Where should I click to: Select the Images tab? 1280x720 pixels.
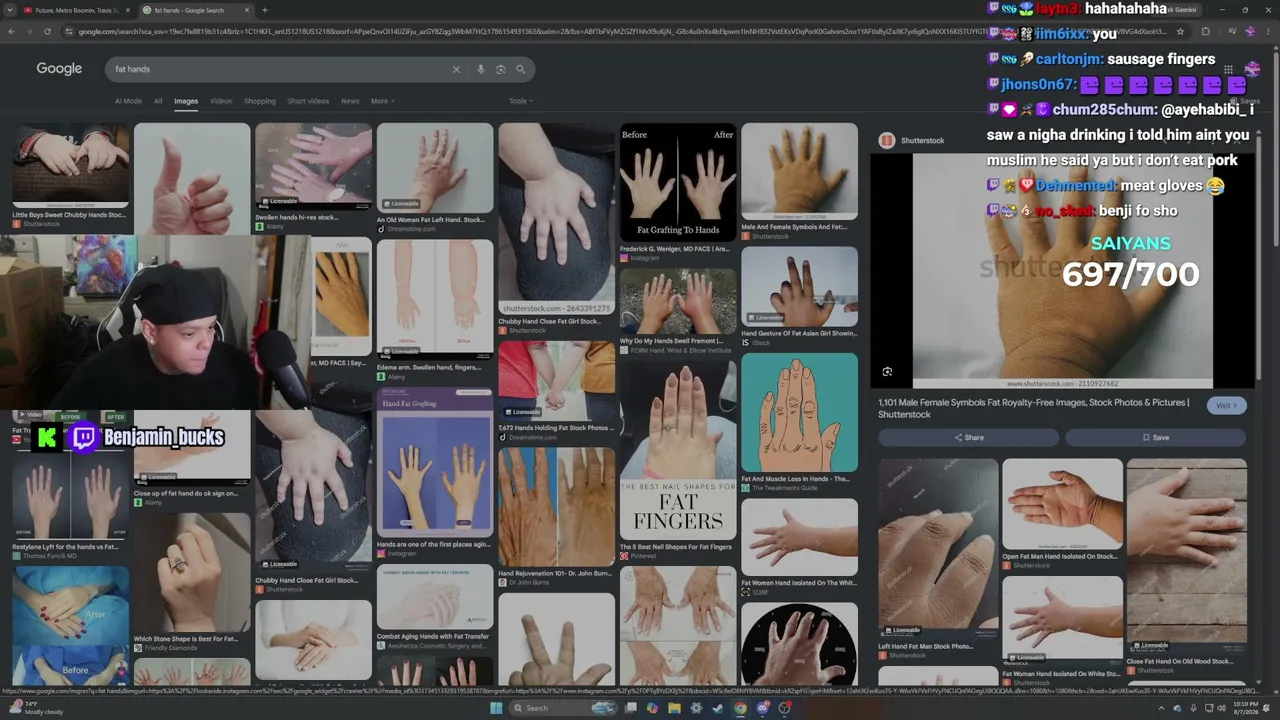[186, 101]
